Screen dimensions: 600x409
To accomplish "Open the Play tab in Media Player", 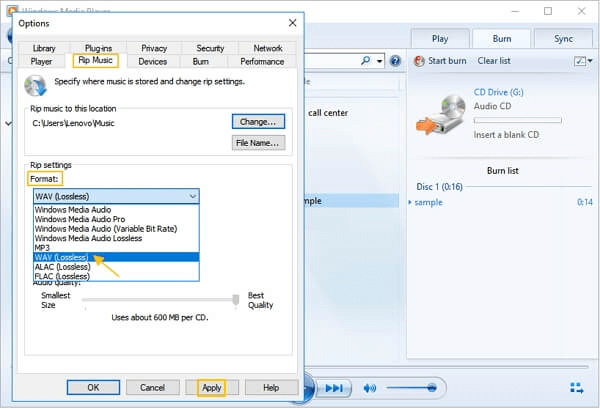I will (x=440, y=39).
